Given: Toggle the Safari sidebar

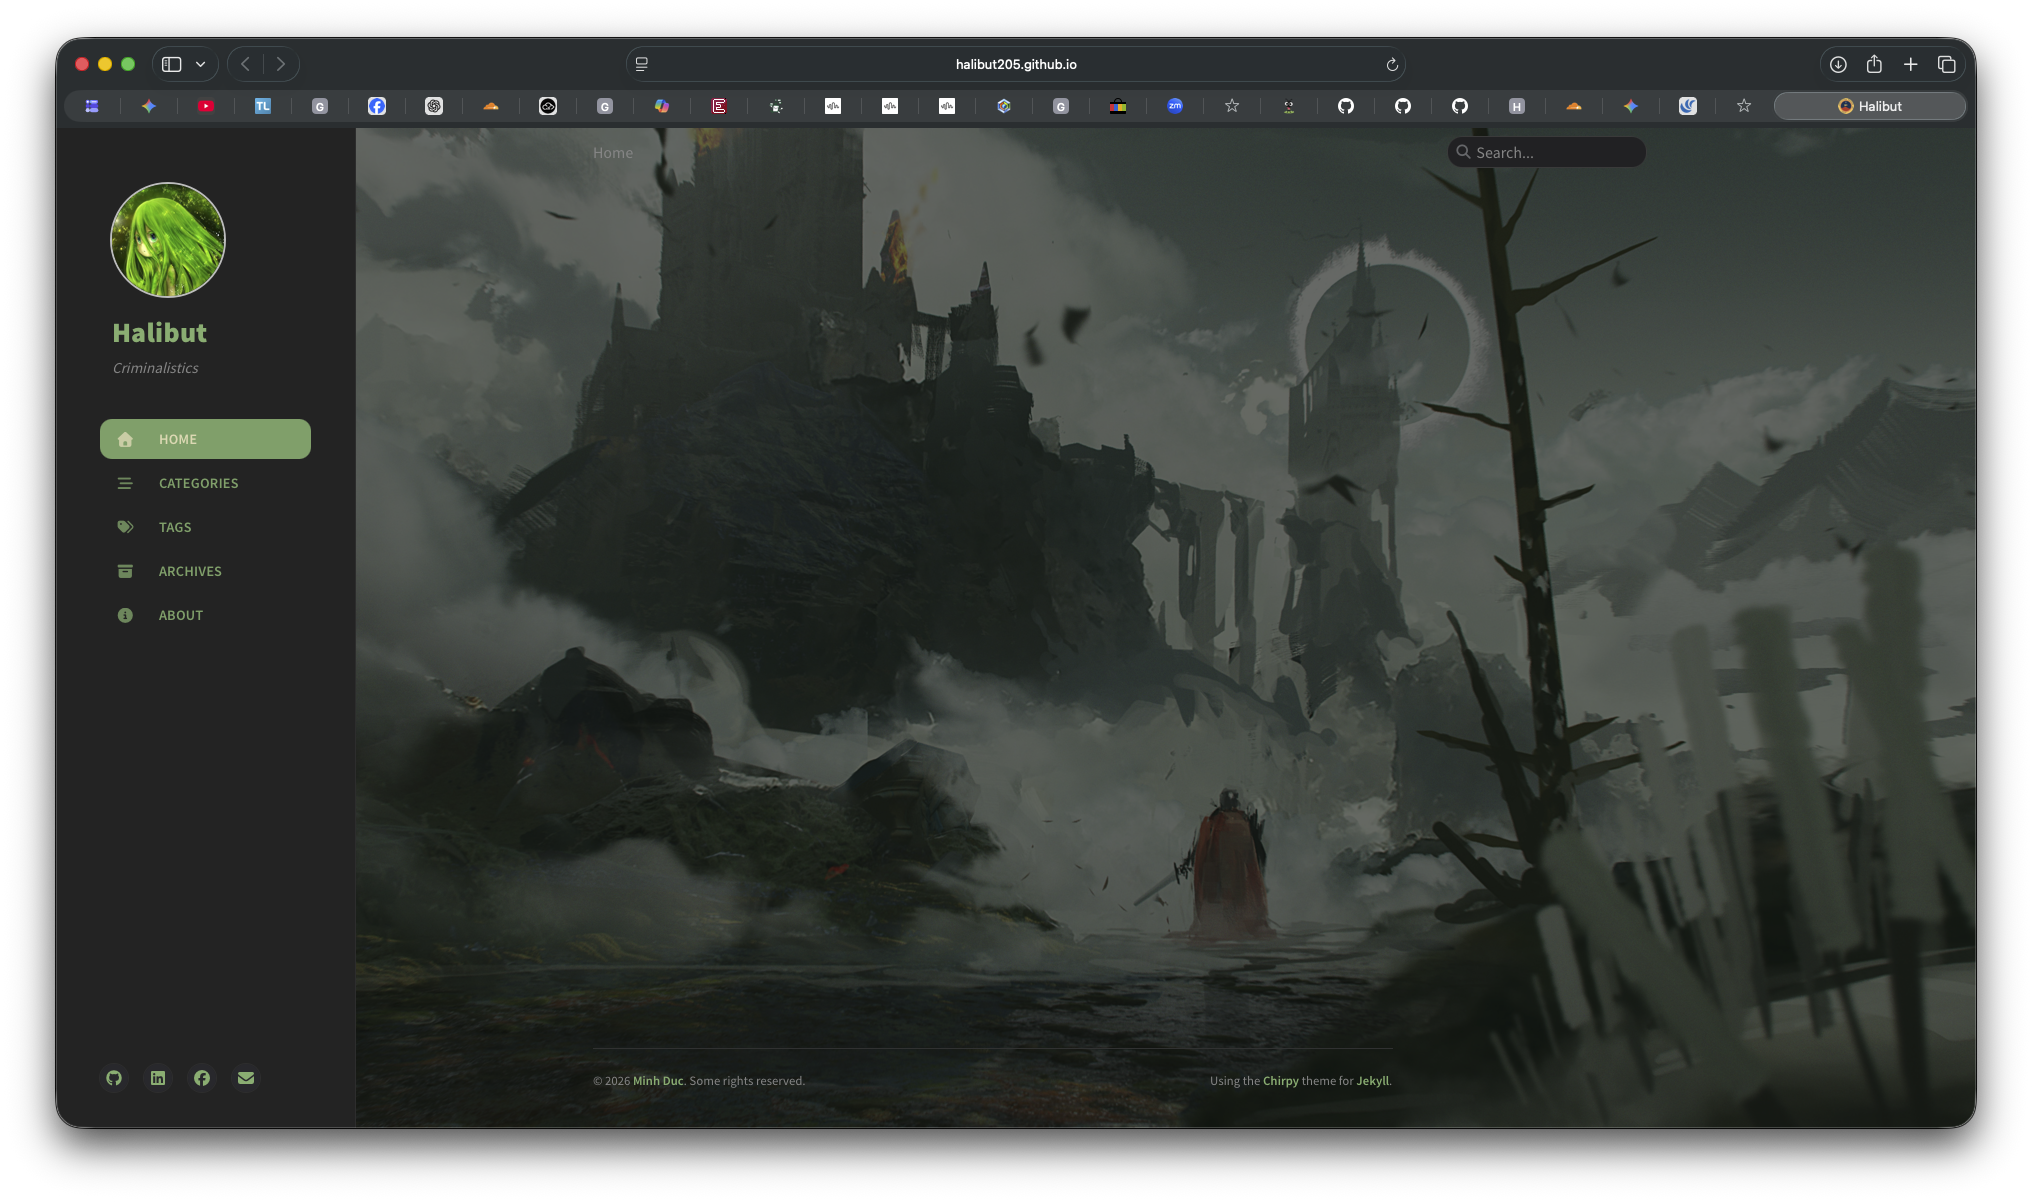Looking at the screenshot, I should point(172,64).
